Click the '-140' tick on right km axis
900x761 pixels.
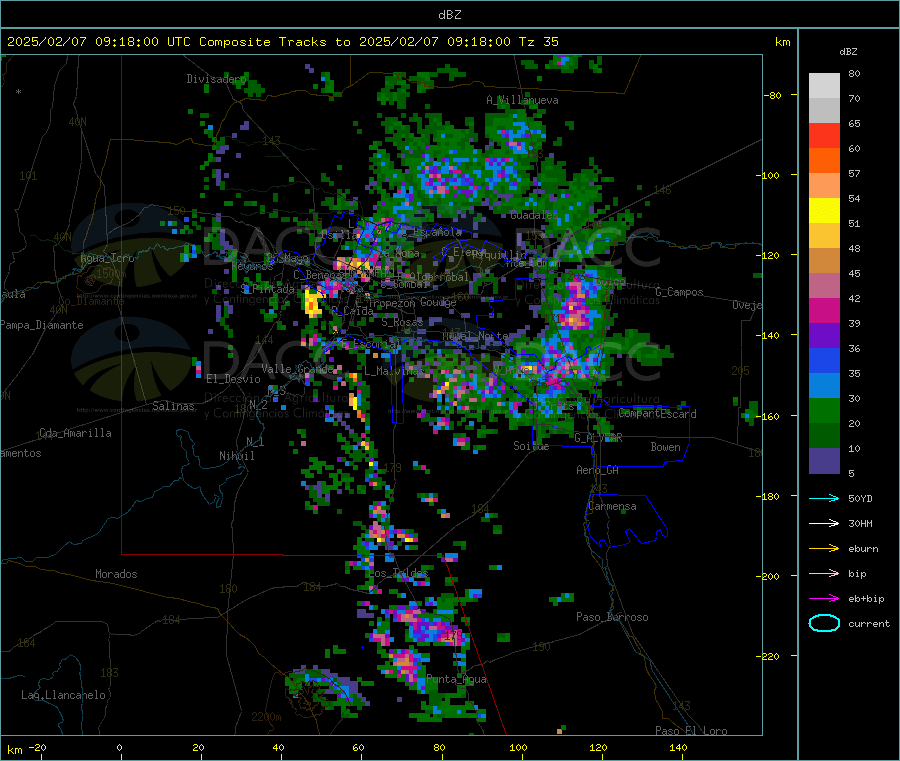click(767, 335)
